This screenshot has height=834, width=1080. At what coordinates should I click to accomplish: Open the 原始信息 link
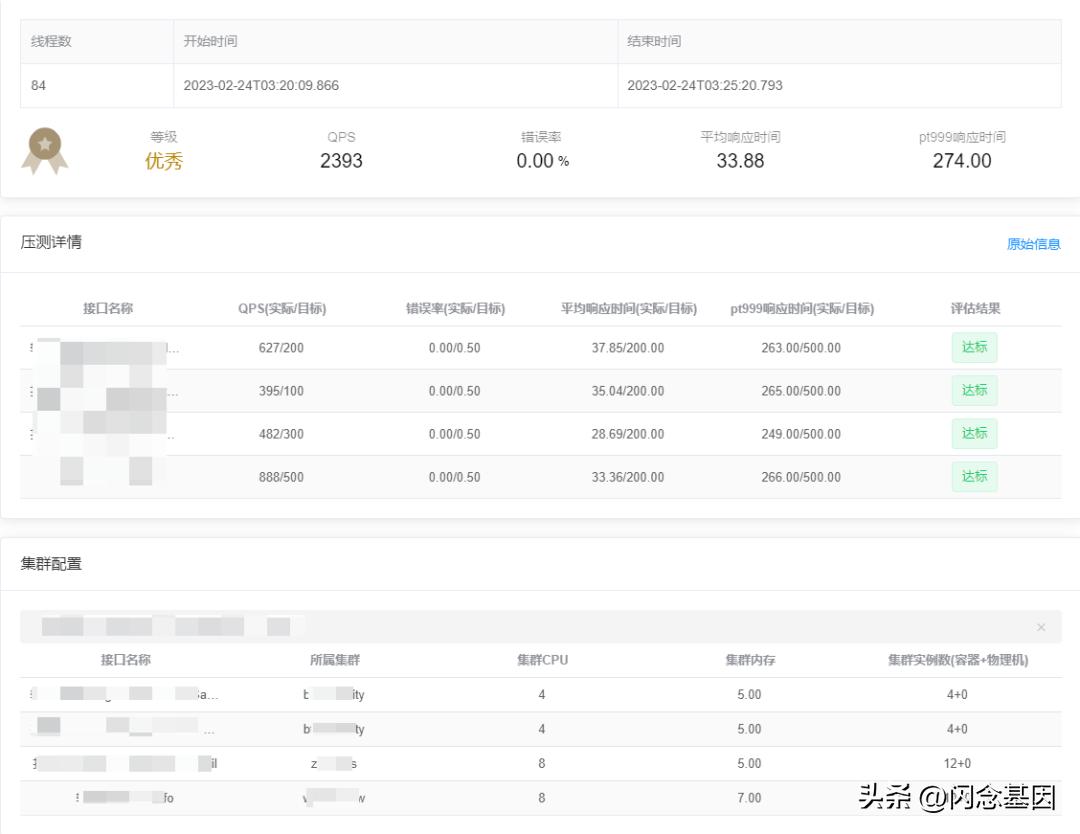coord(1033,244)
